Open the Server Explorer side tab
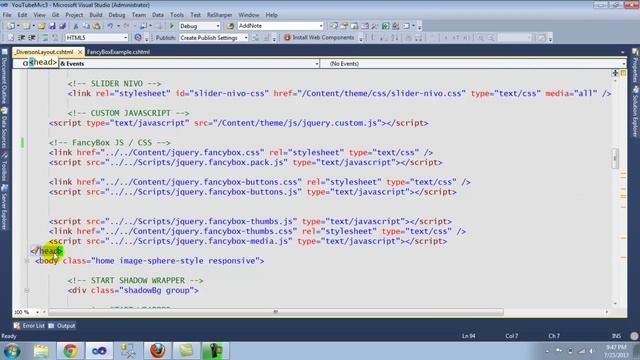 [4, 207]
